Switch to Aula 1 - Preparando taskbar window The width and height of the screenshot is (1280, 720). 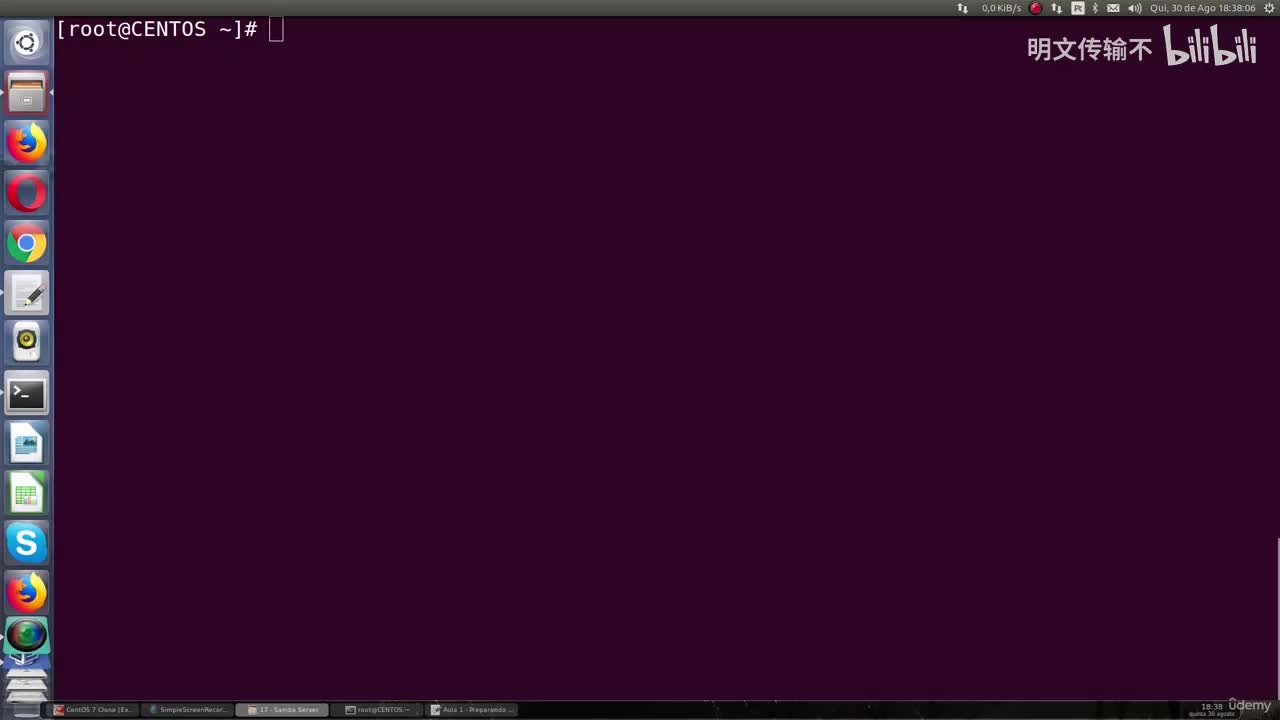472,709
